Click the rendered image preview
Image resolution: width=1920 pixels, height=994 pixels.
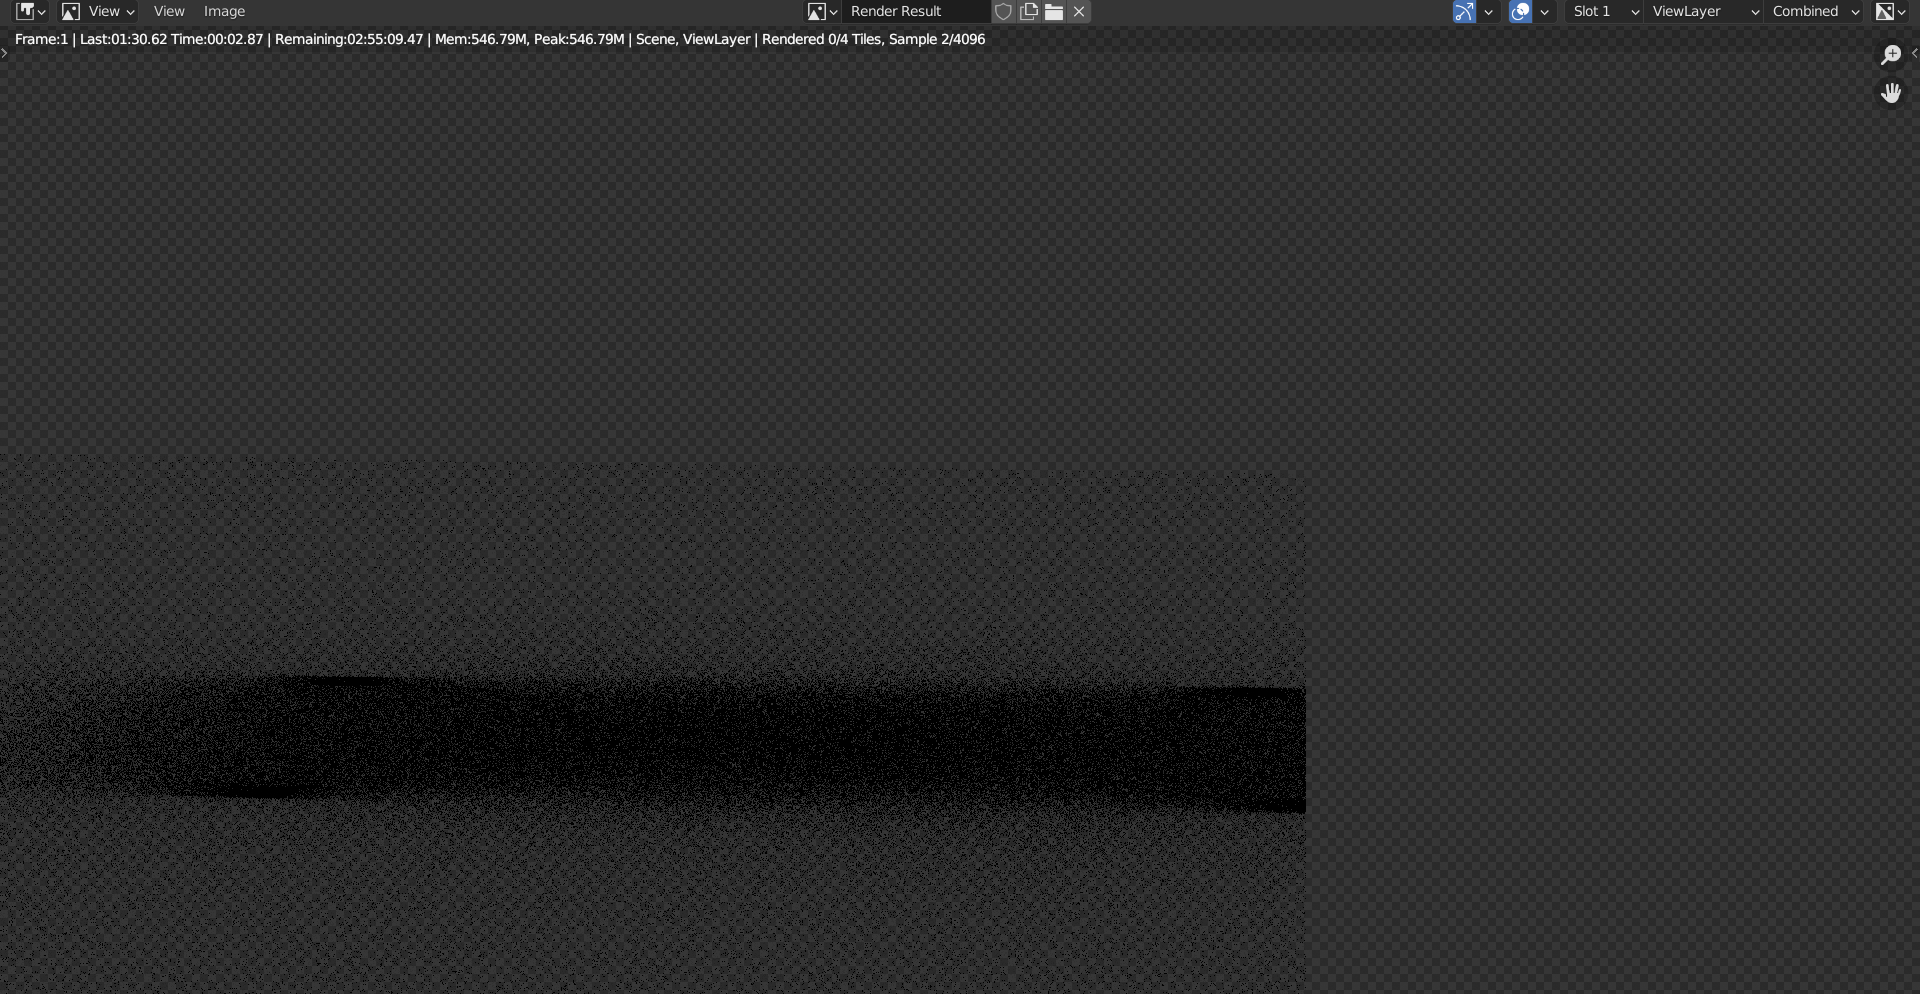652,725
